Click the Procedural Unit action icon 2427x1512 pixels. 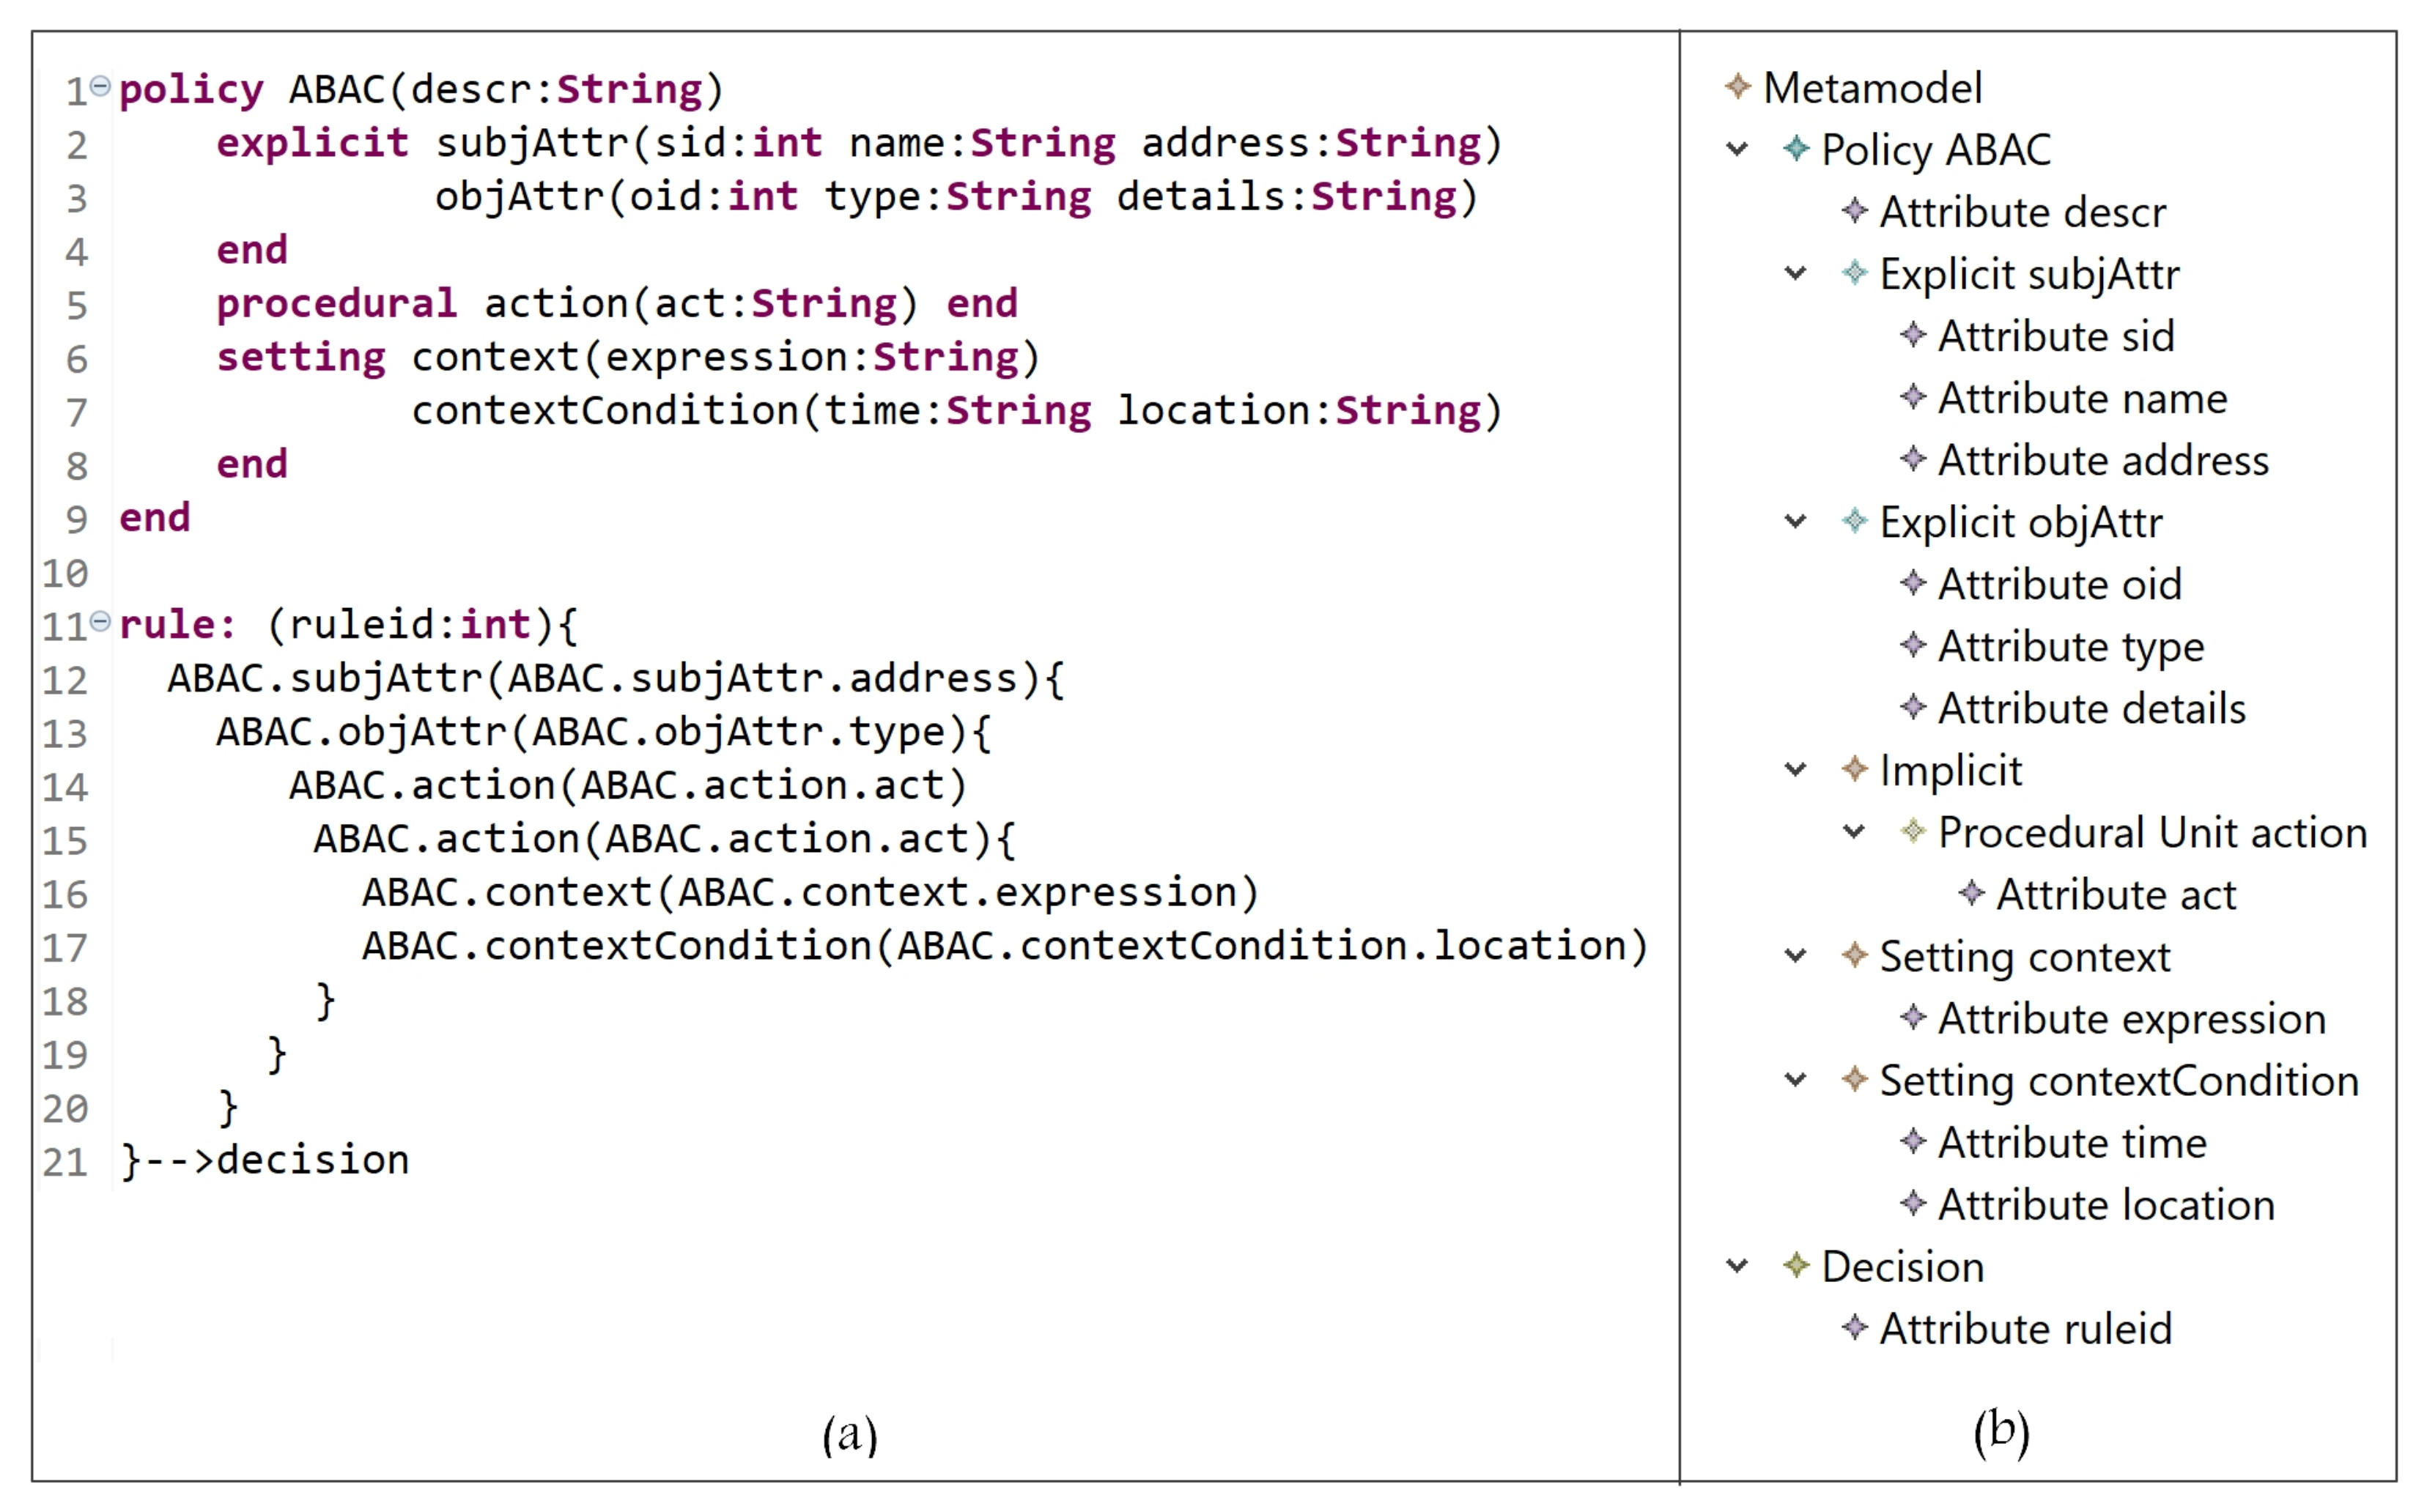(1912, 831)
